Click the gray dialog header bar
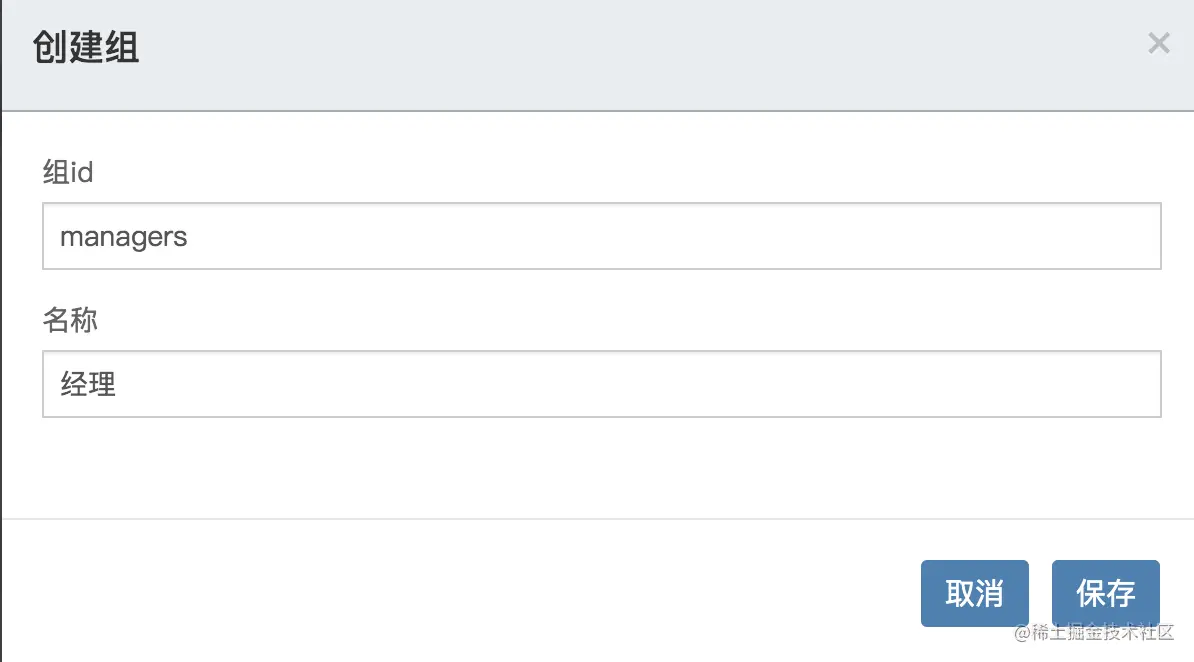The height and width of the screenshot is (662, 1194). tap(598, 55)
